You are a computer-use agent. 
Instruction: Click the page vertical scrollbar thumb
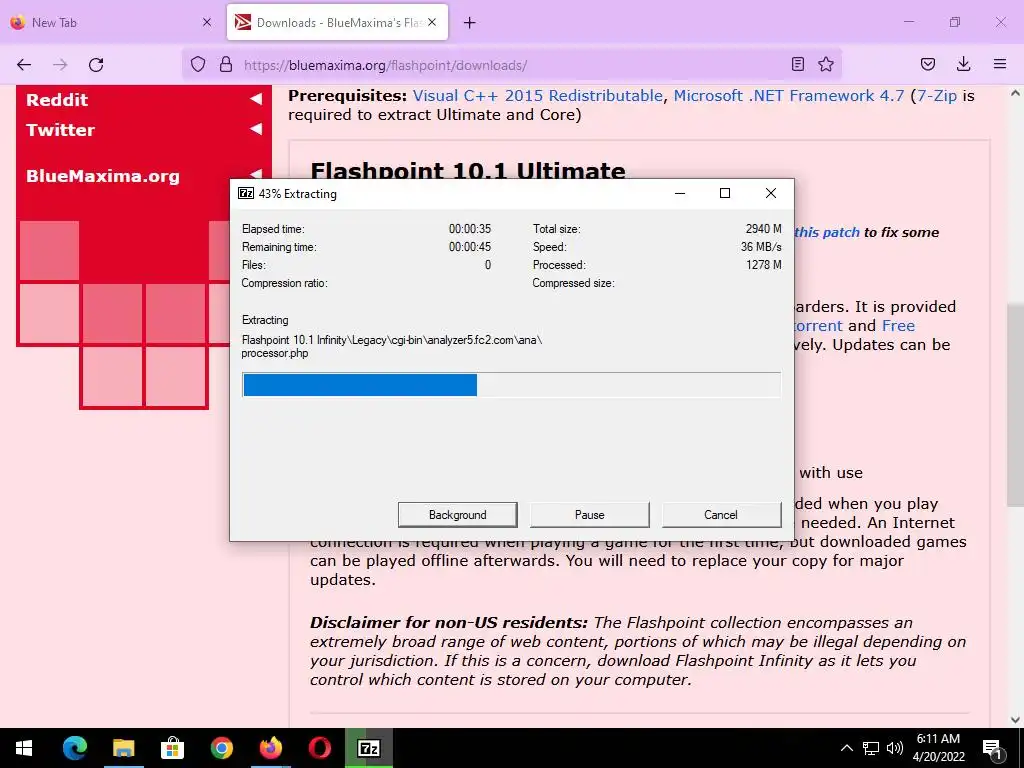[1015, 405]
